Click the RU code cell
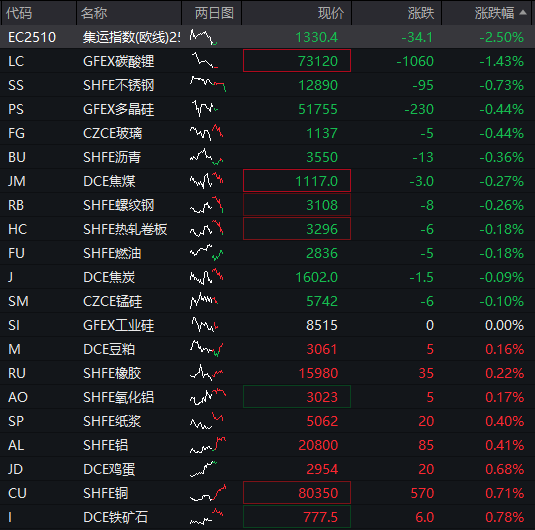535x530 pixels. pos(17,373)
